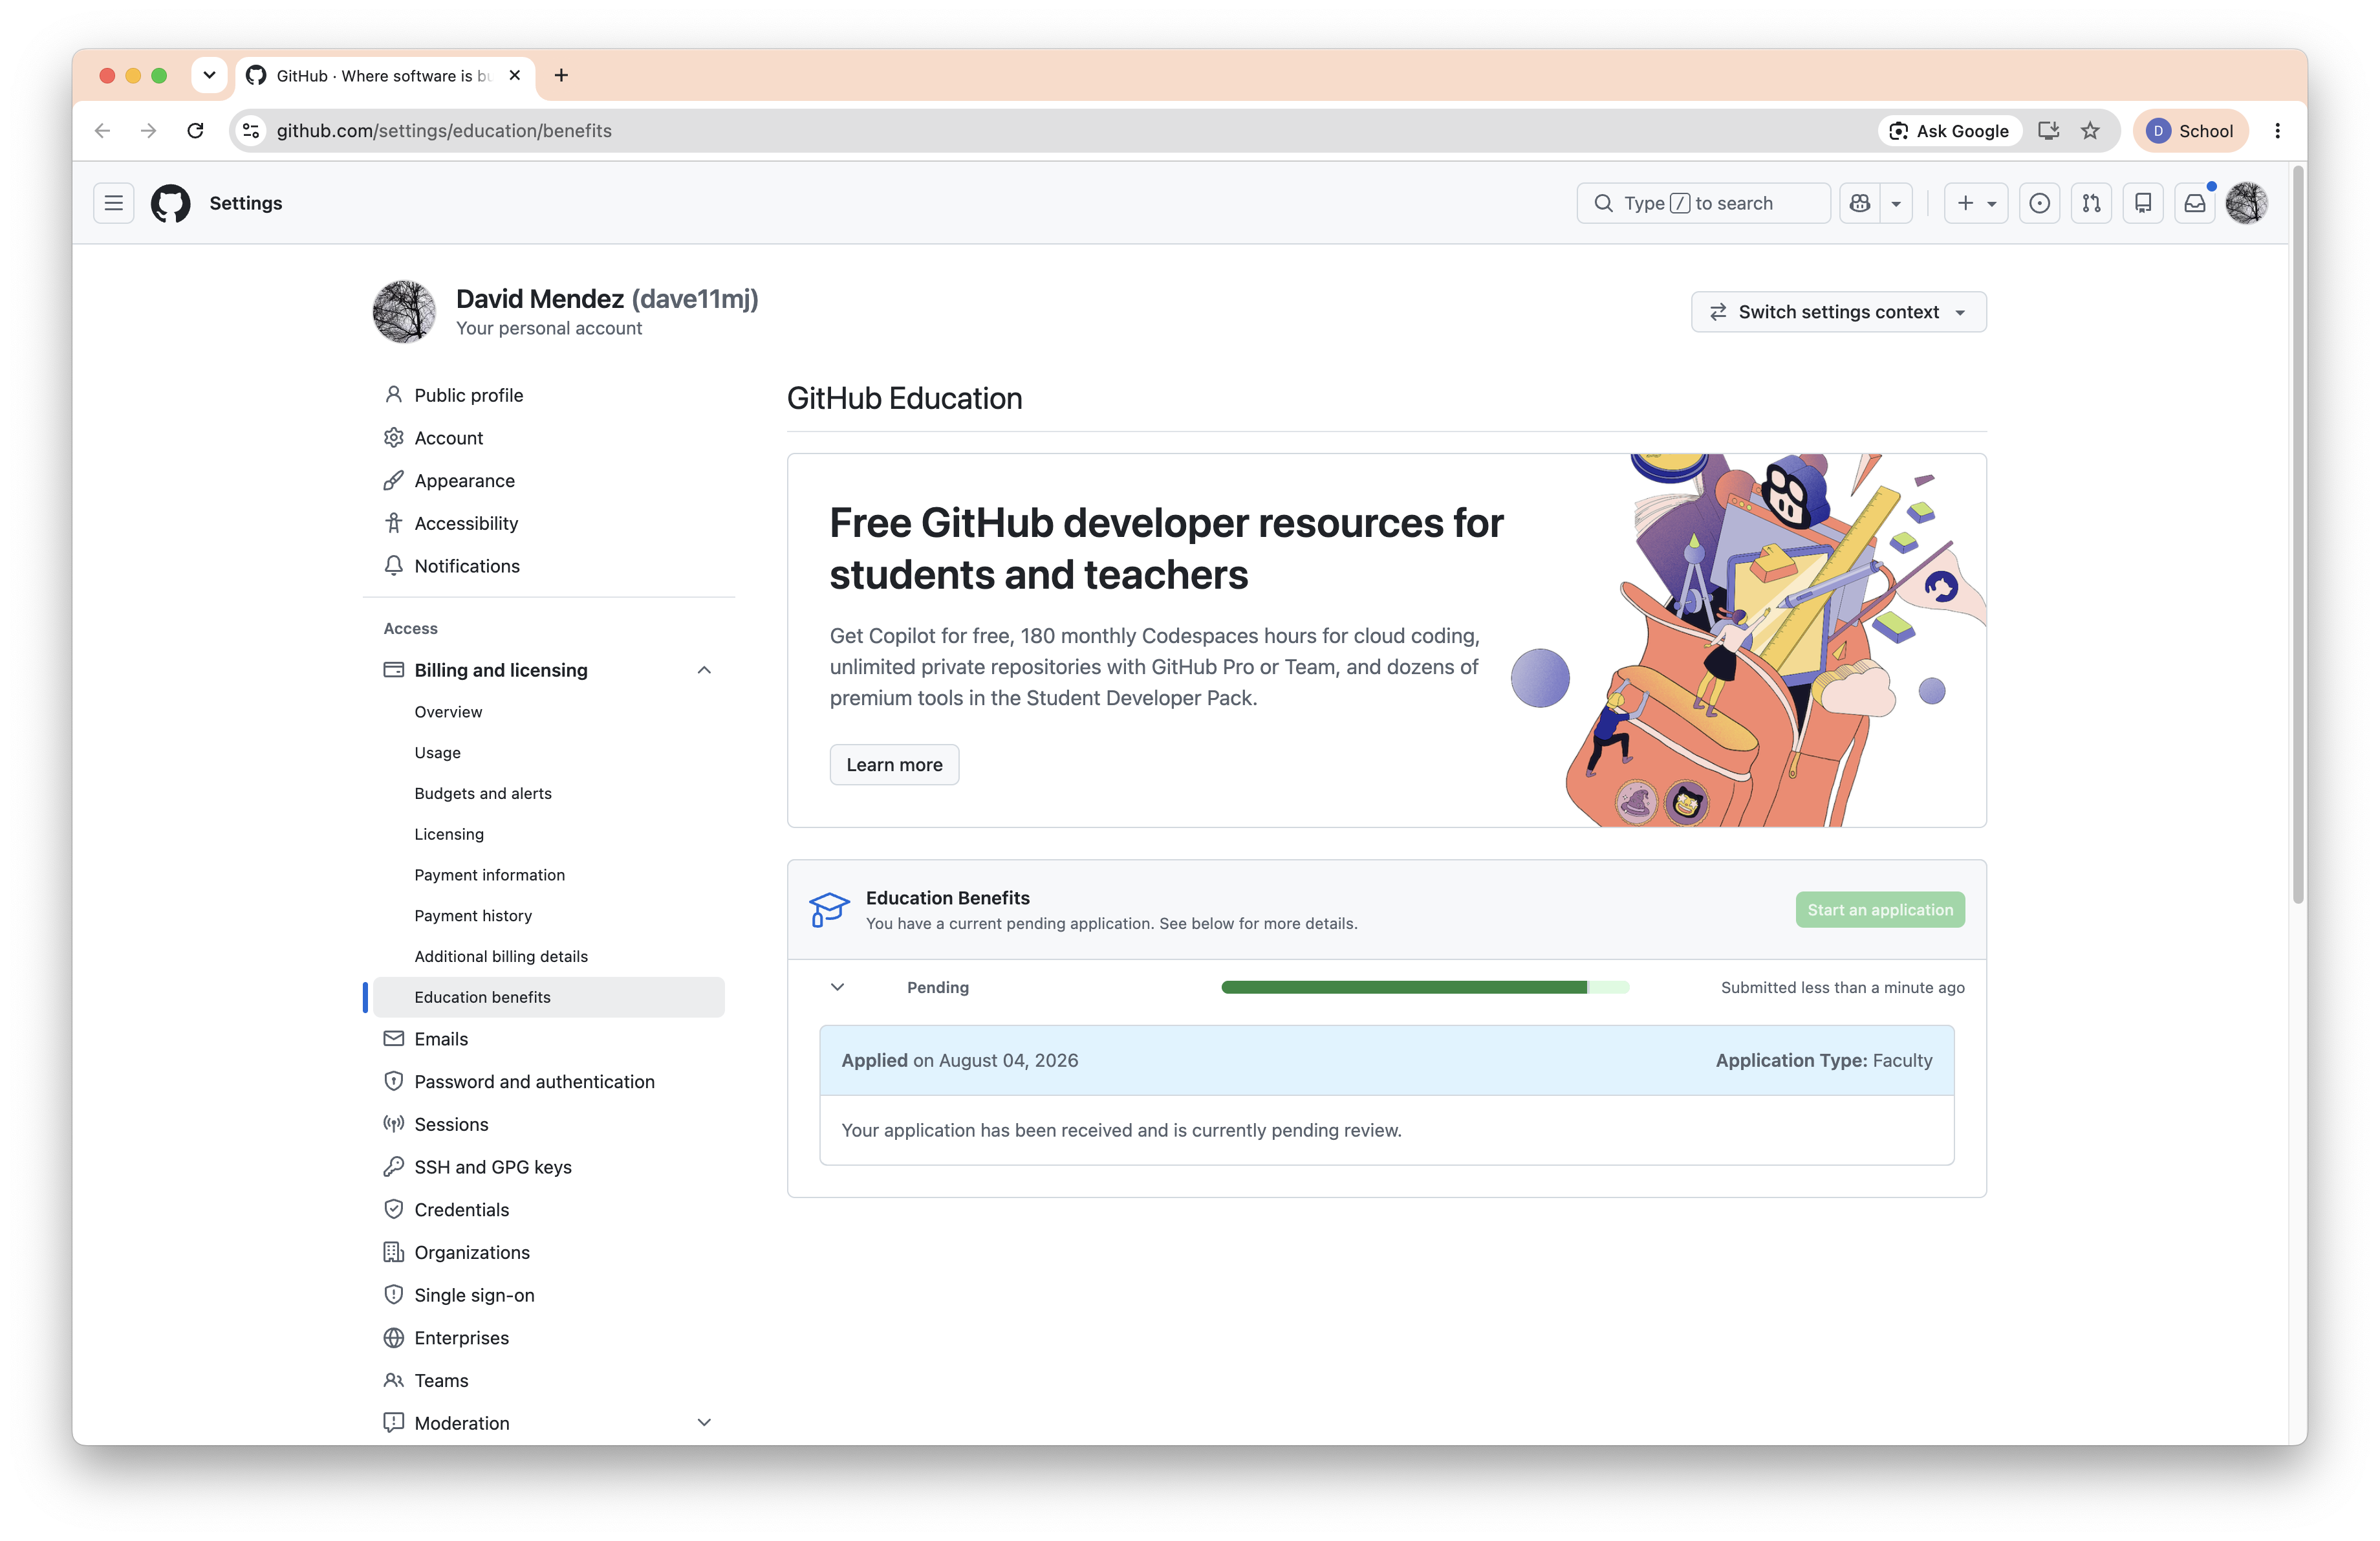The height and width of the screenshot is (1541, 2380).
Task: Open Payment history page
Action: tap(549, 916)
